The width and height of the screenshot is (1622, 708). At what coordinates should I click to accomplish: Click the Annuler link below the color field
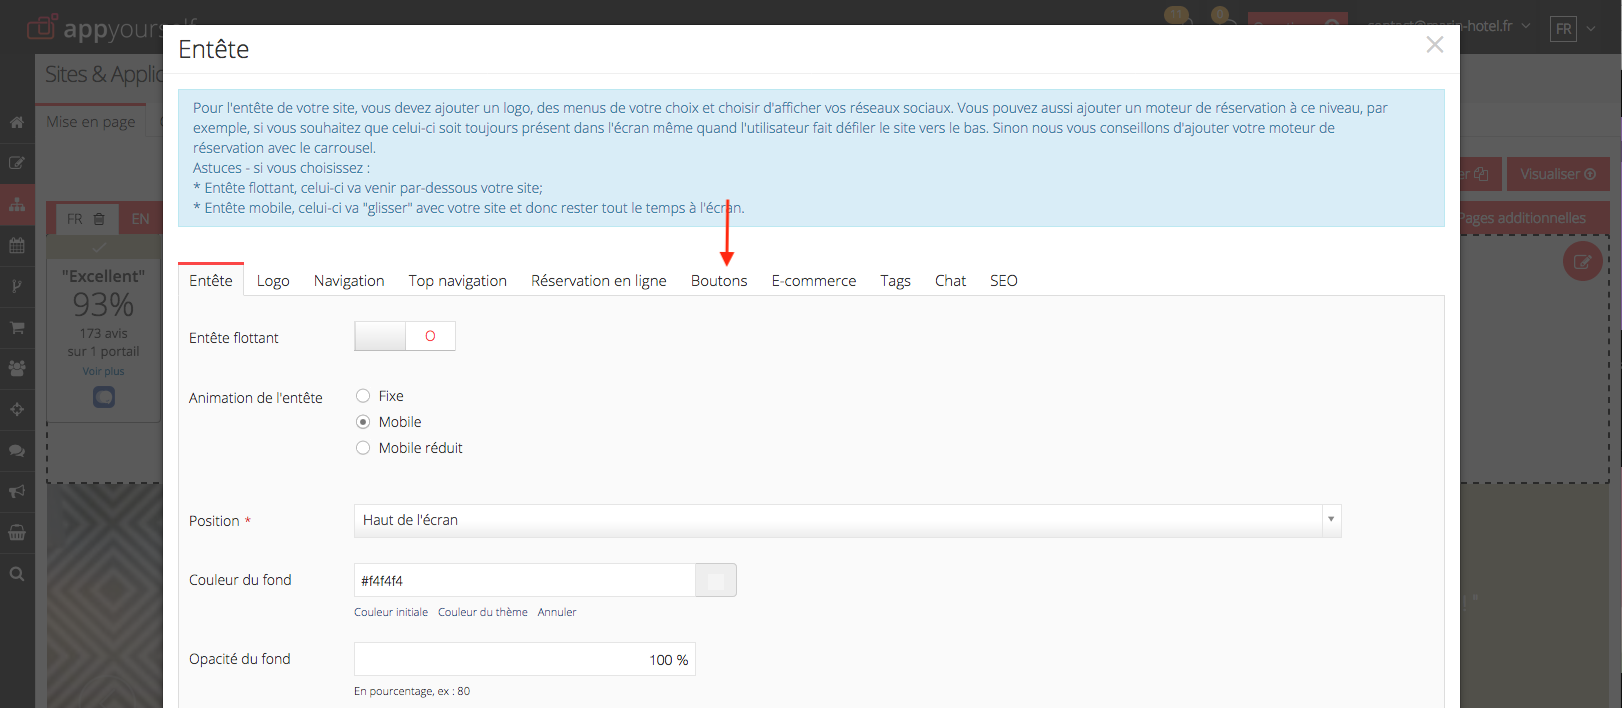coord(557,612)
